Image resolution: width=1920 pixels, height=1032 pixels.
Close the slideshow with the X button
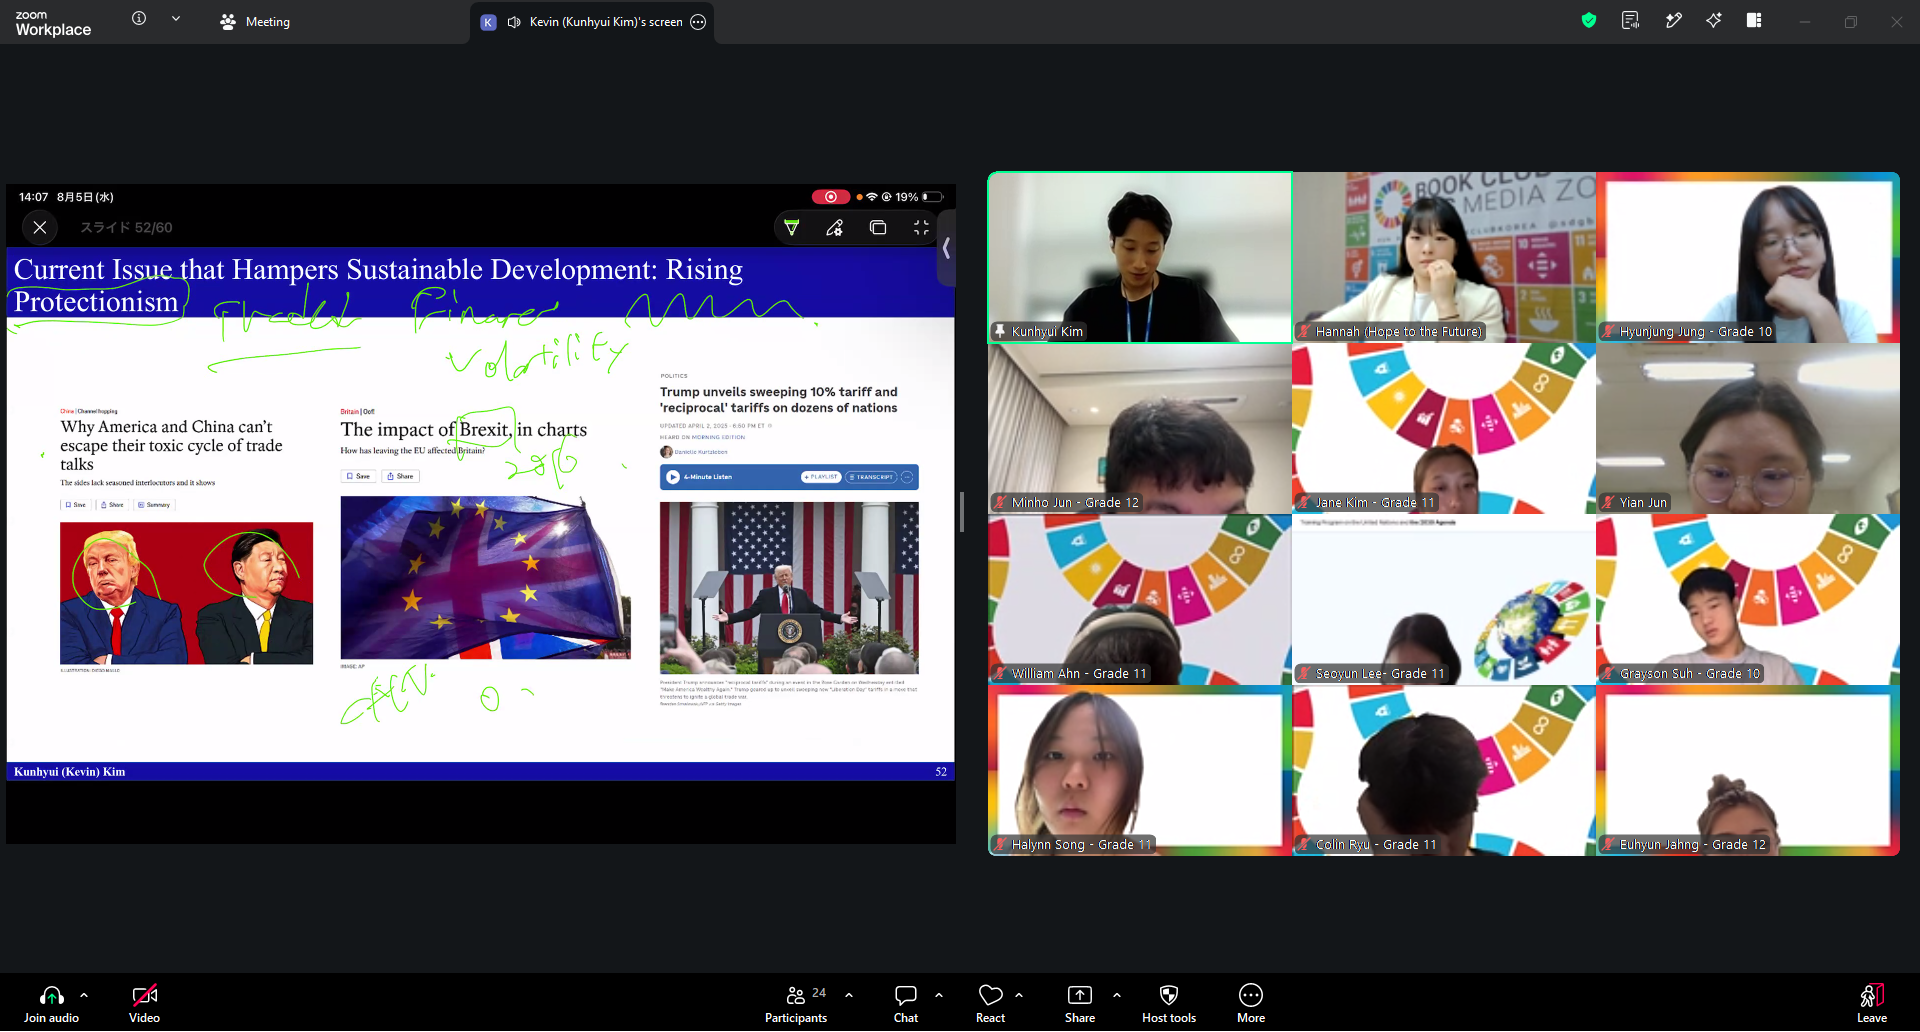(40, 228)
